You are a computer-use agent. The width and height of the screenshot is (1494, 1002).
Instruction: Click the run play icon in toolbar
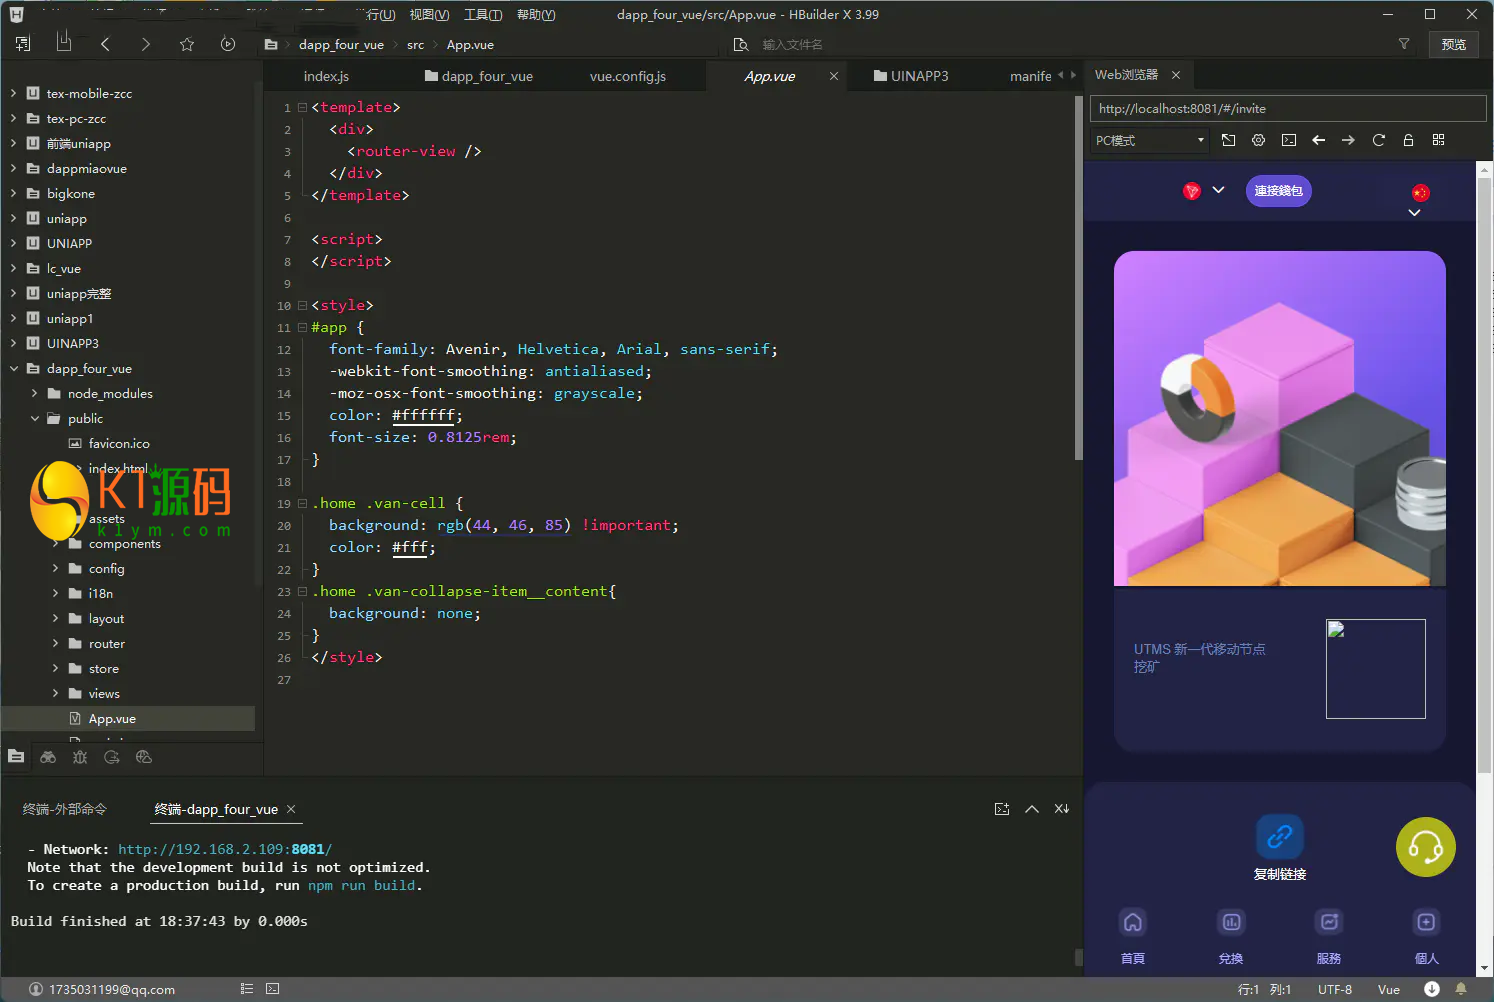click(228, 44)
